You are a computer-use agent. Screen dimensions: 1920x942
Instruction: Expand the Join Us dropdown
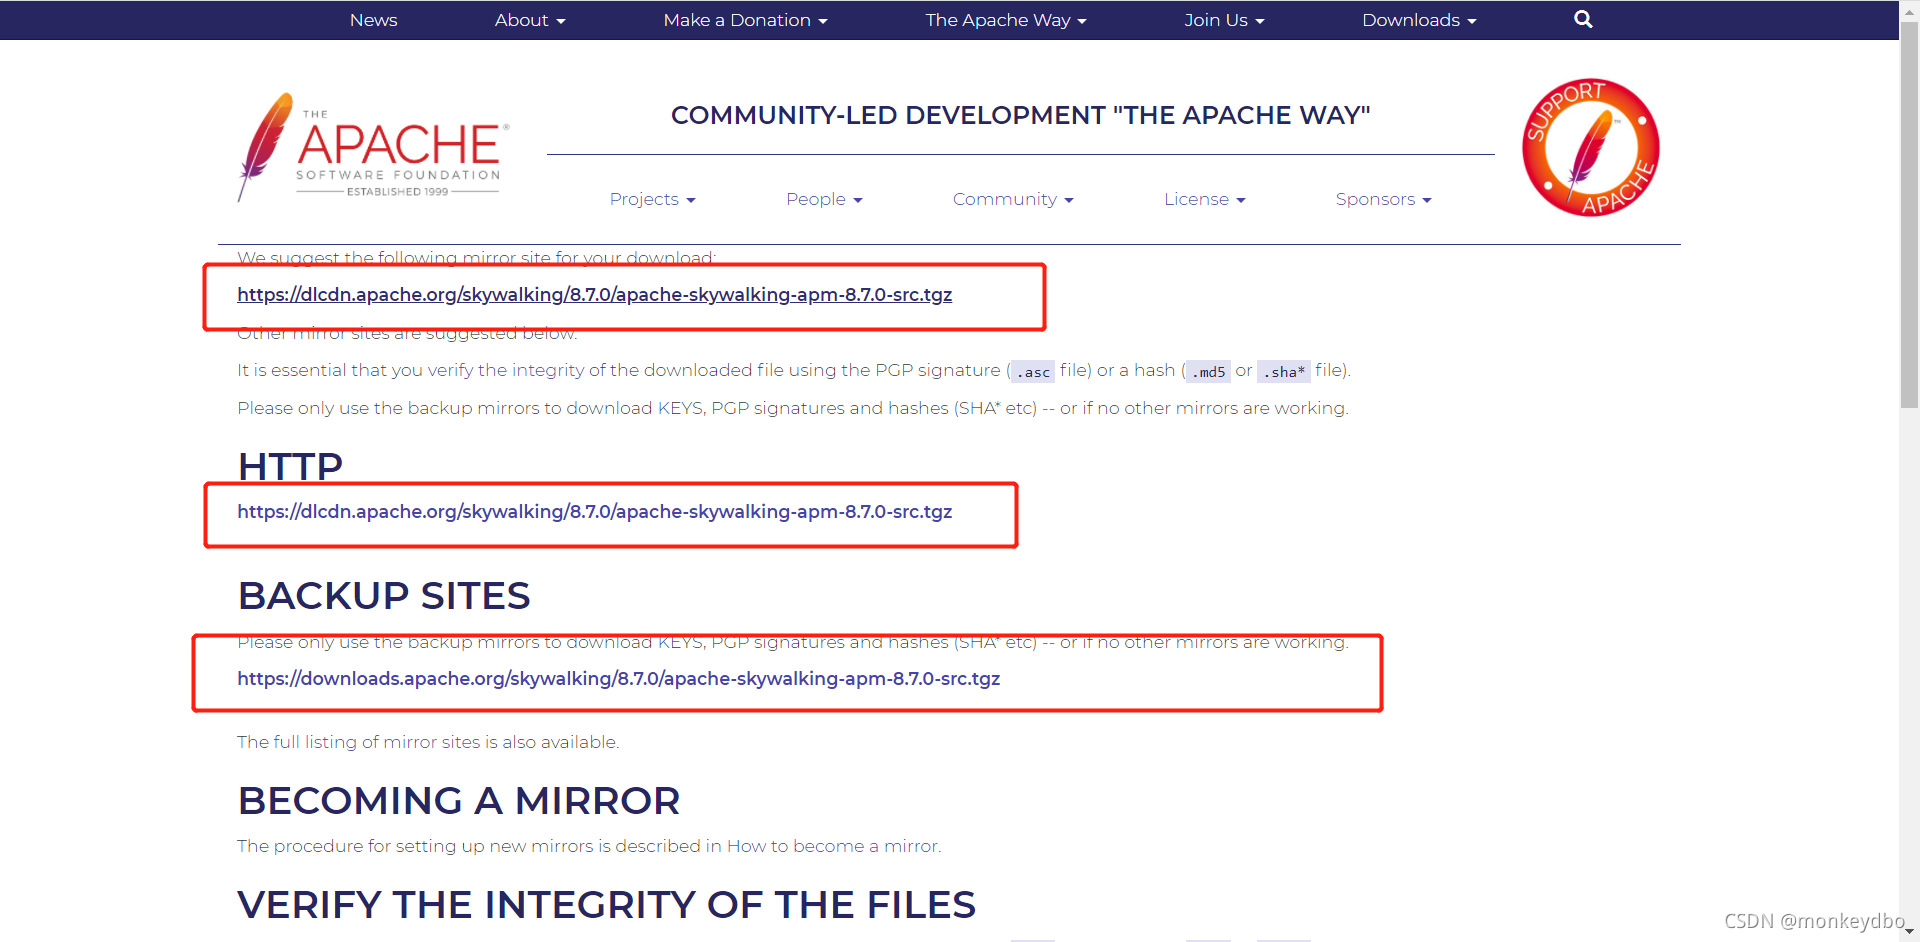click(1224, 20)
